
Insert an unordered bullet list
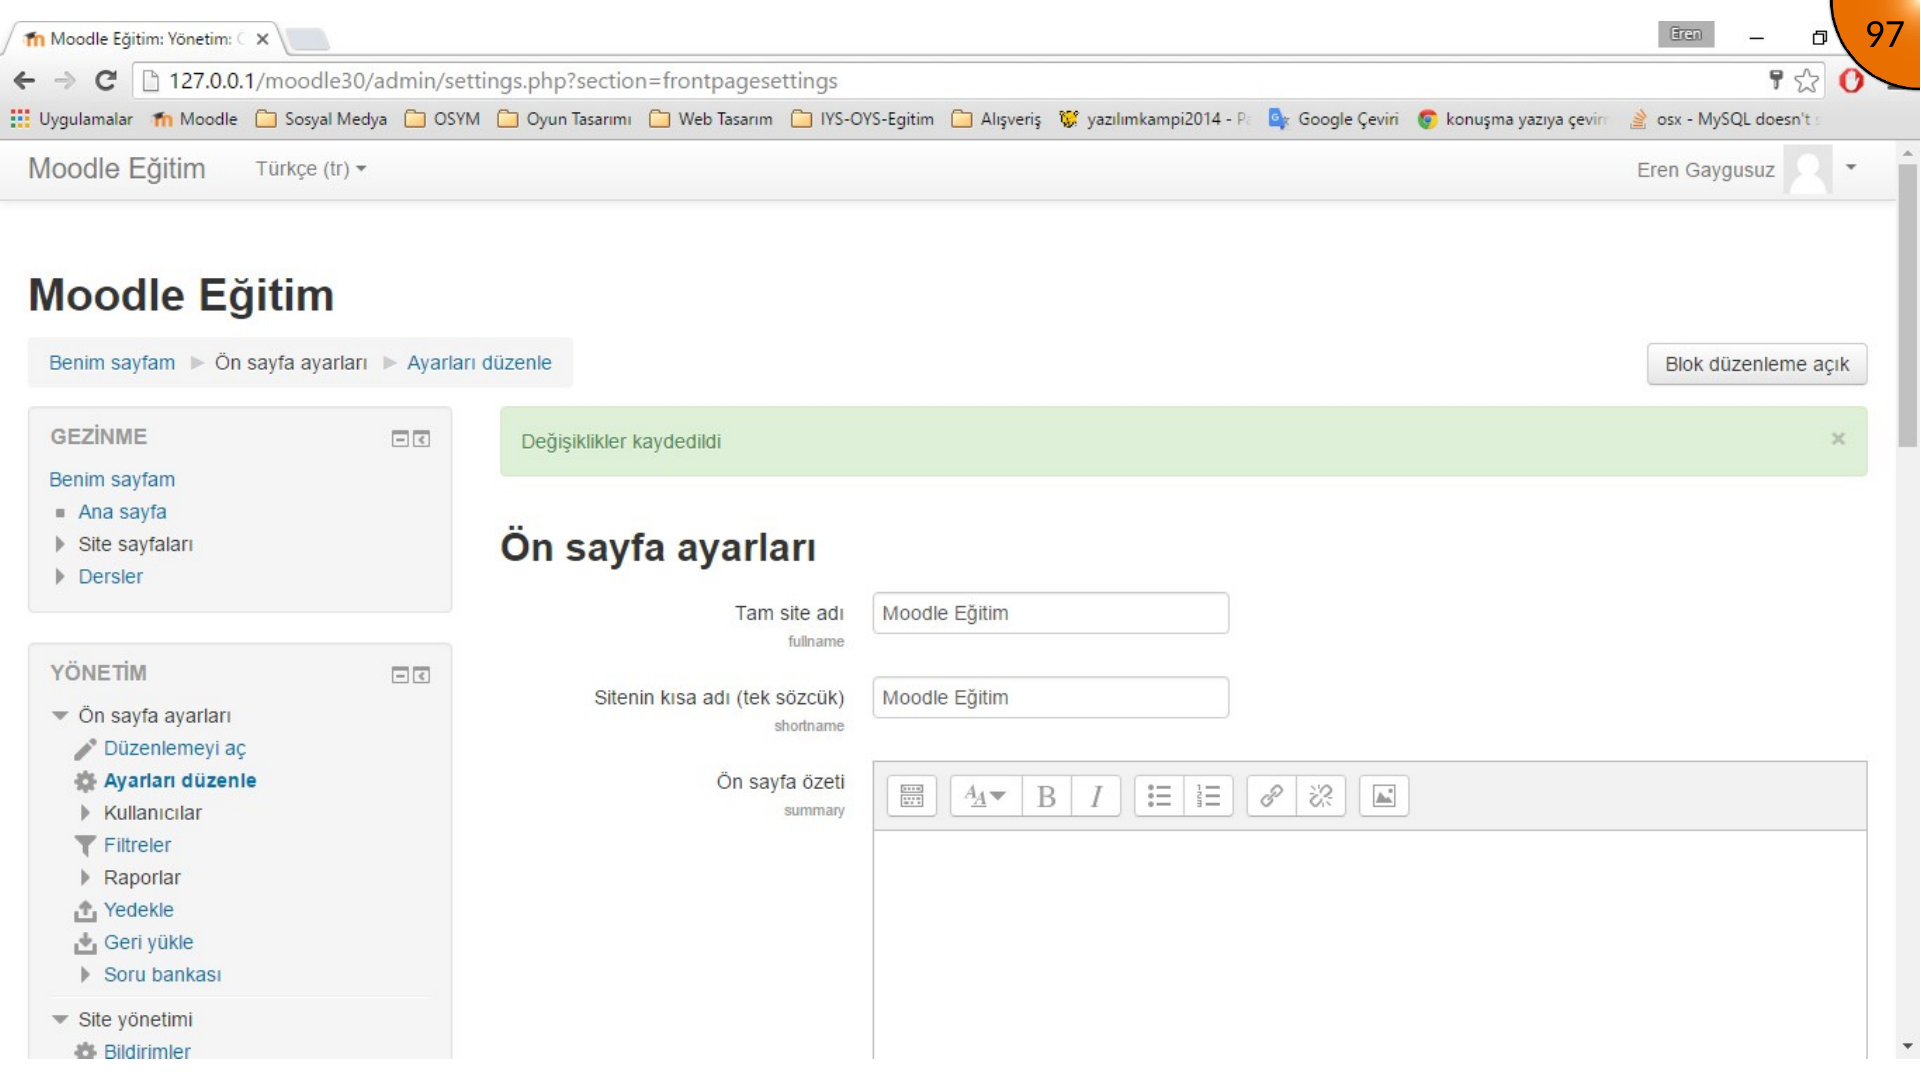pos(1159,796)
